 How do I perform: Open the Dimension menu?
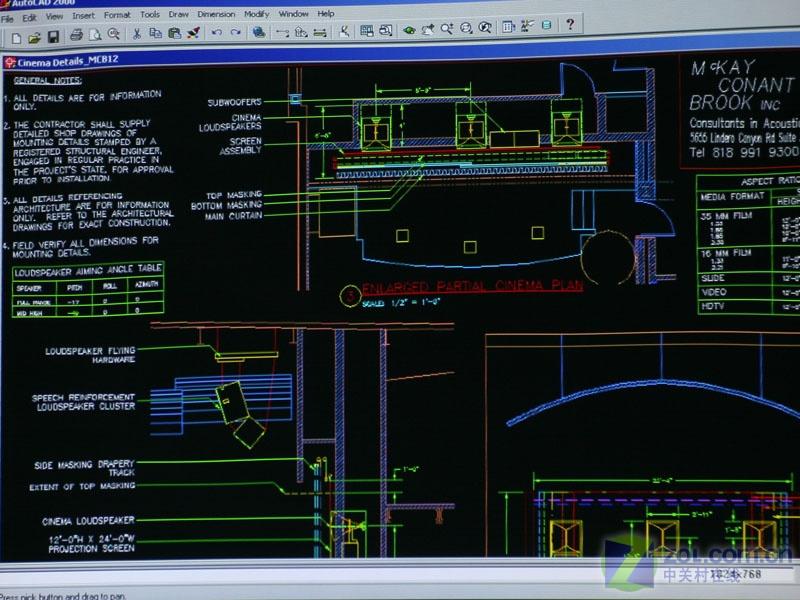coord(216,14)
